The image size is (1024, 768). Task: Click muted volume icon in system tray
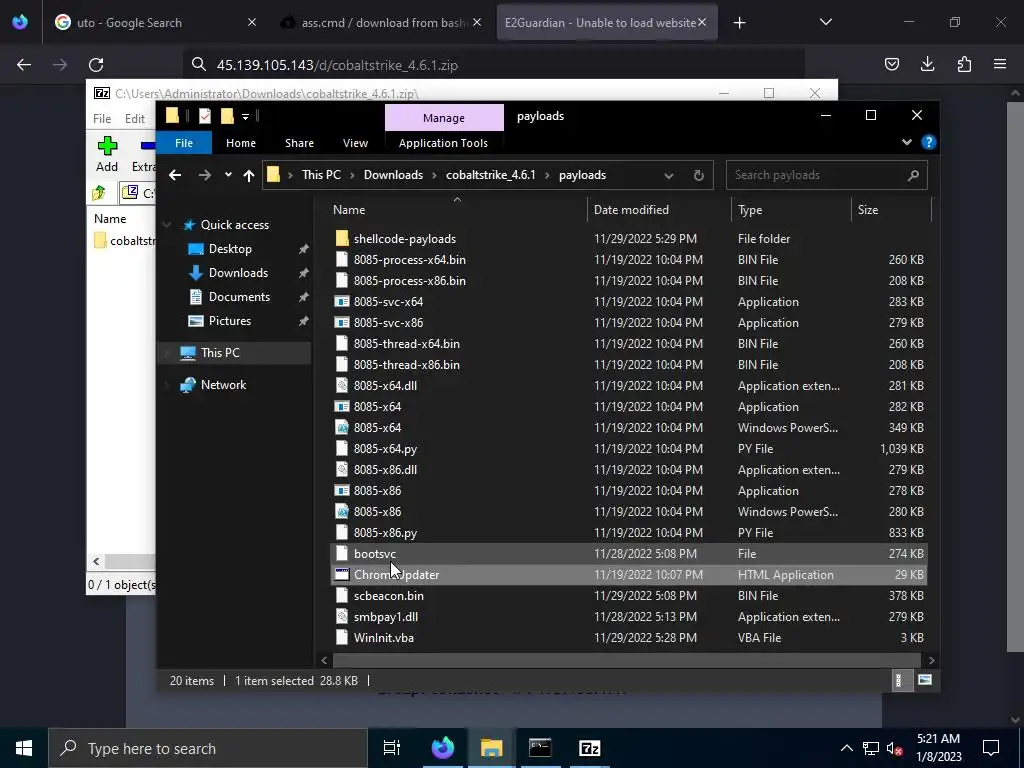pos(894,748)
